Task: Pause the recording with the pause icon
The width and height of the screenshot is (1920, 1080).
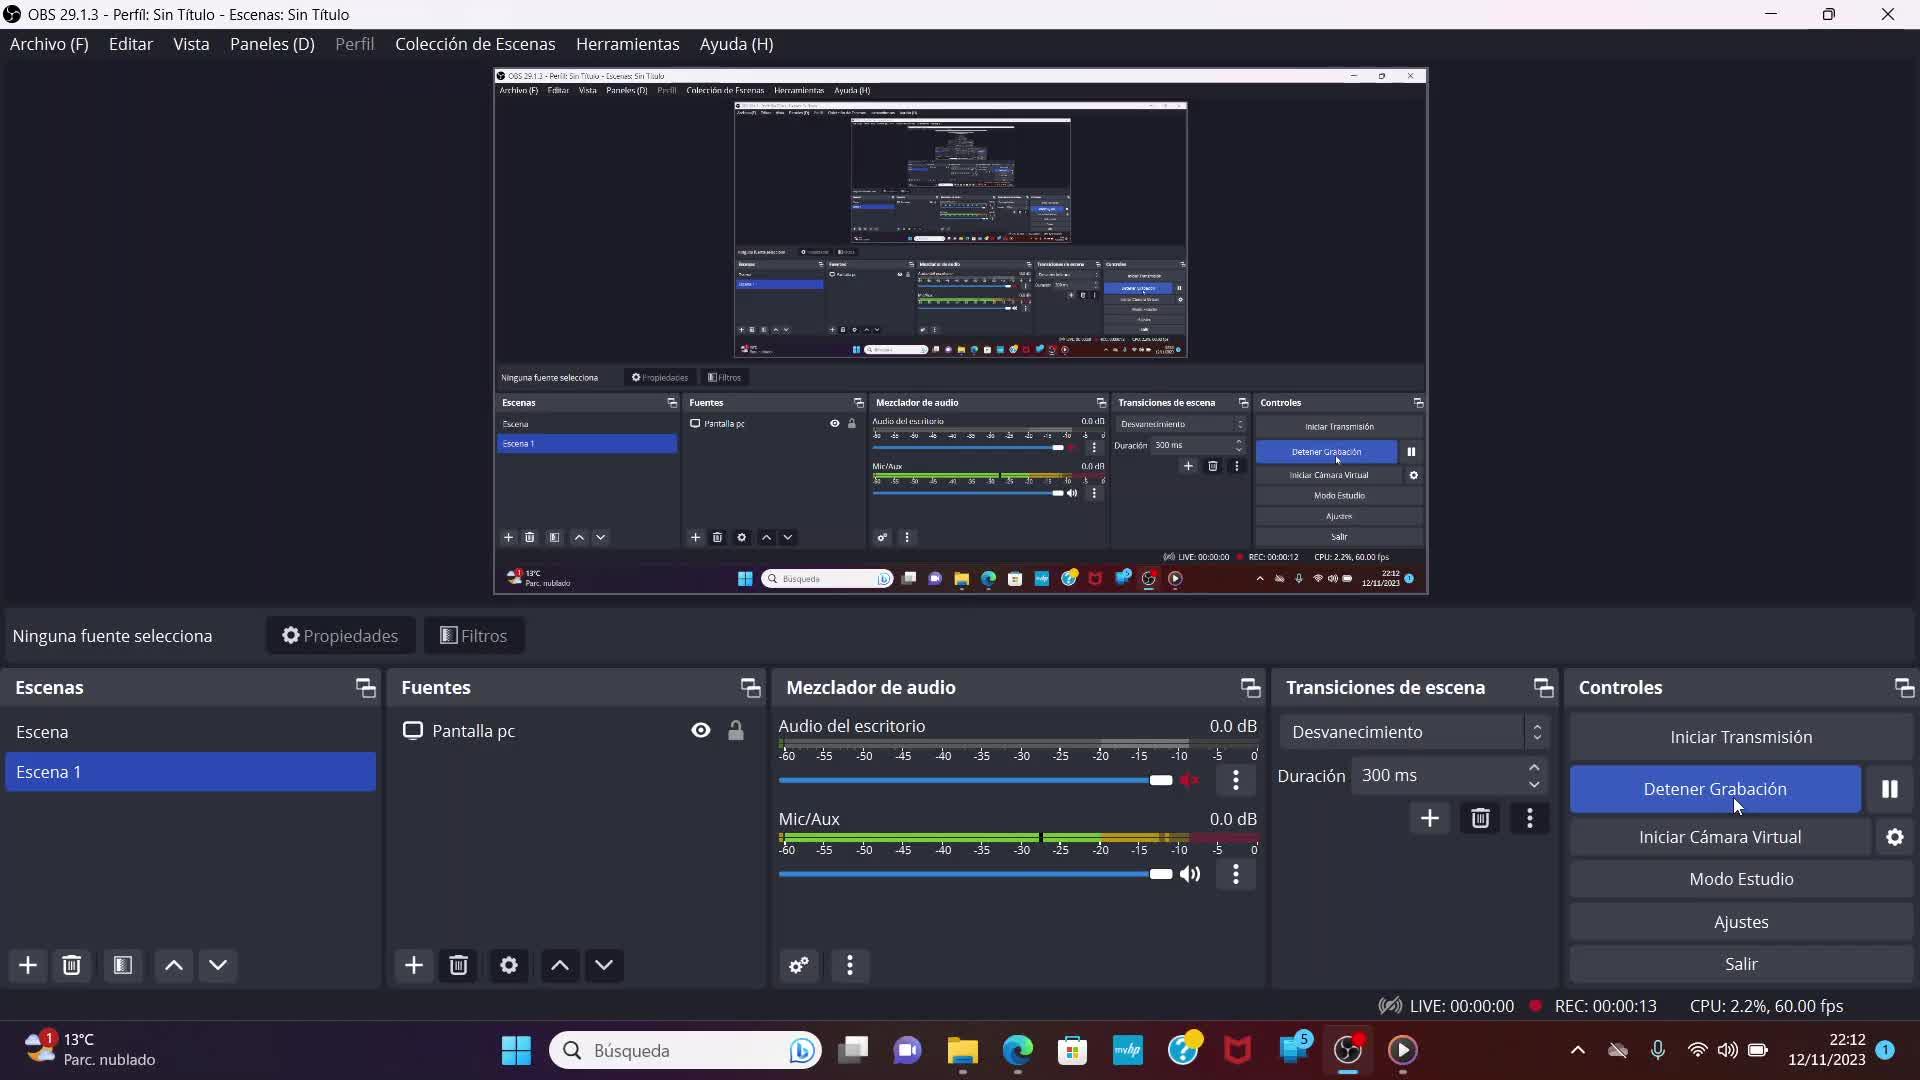Action: 1889,789
